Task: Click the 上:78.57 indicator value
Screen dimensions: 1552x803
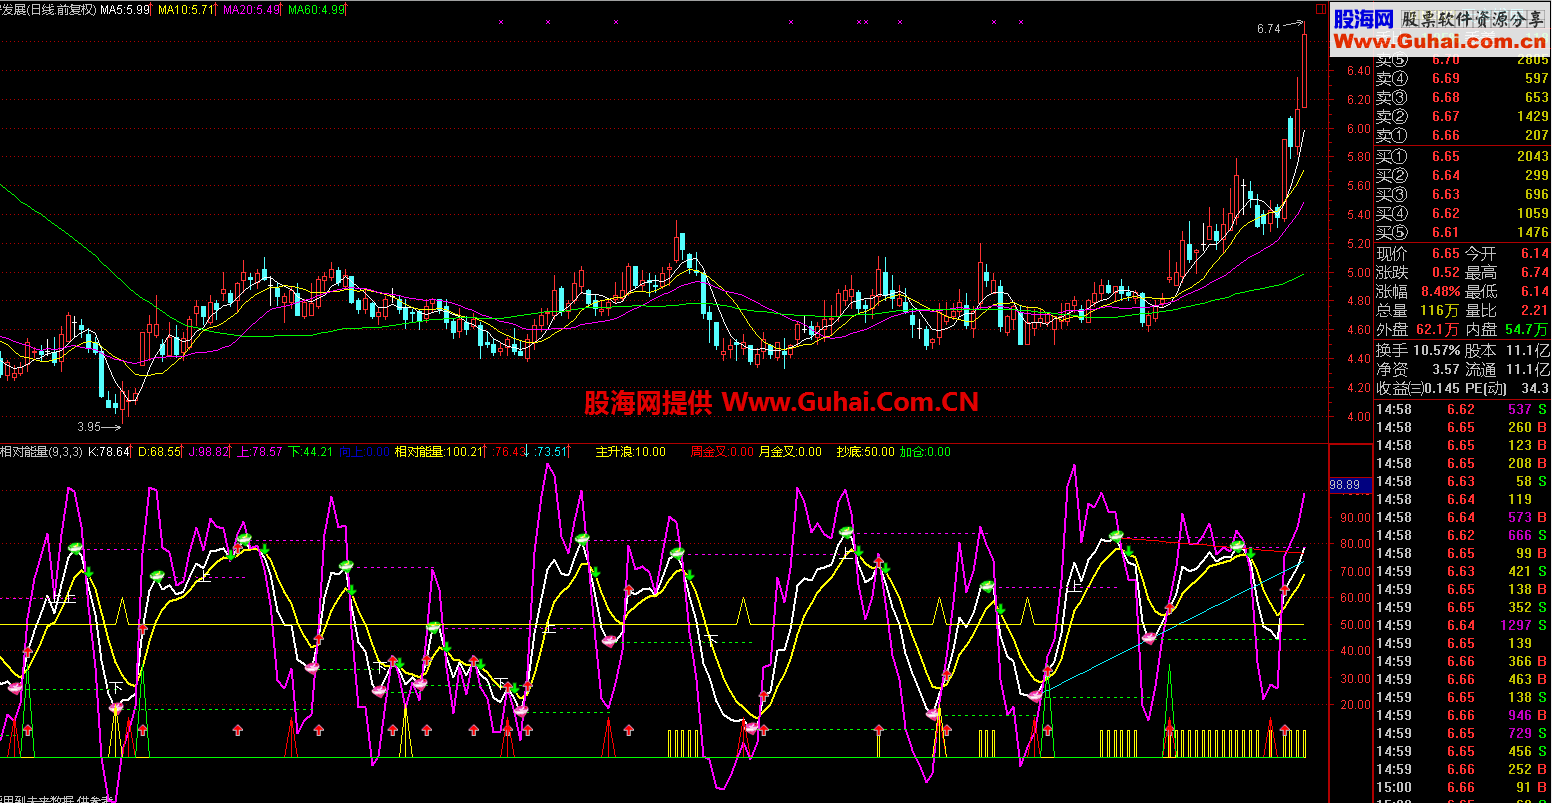Action: point(259,452)
